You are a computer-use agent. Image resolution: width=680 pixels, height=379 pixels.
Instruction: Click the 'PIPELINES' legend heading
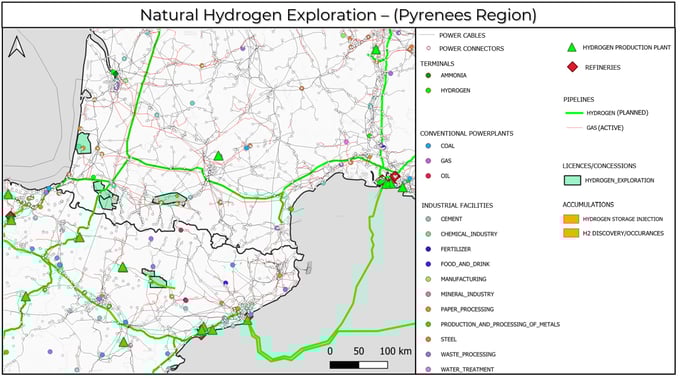coord(579,100)
